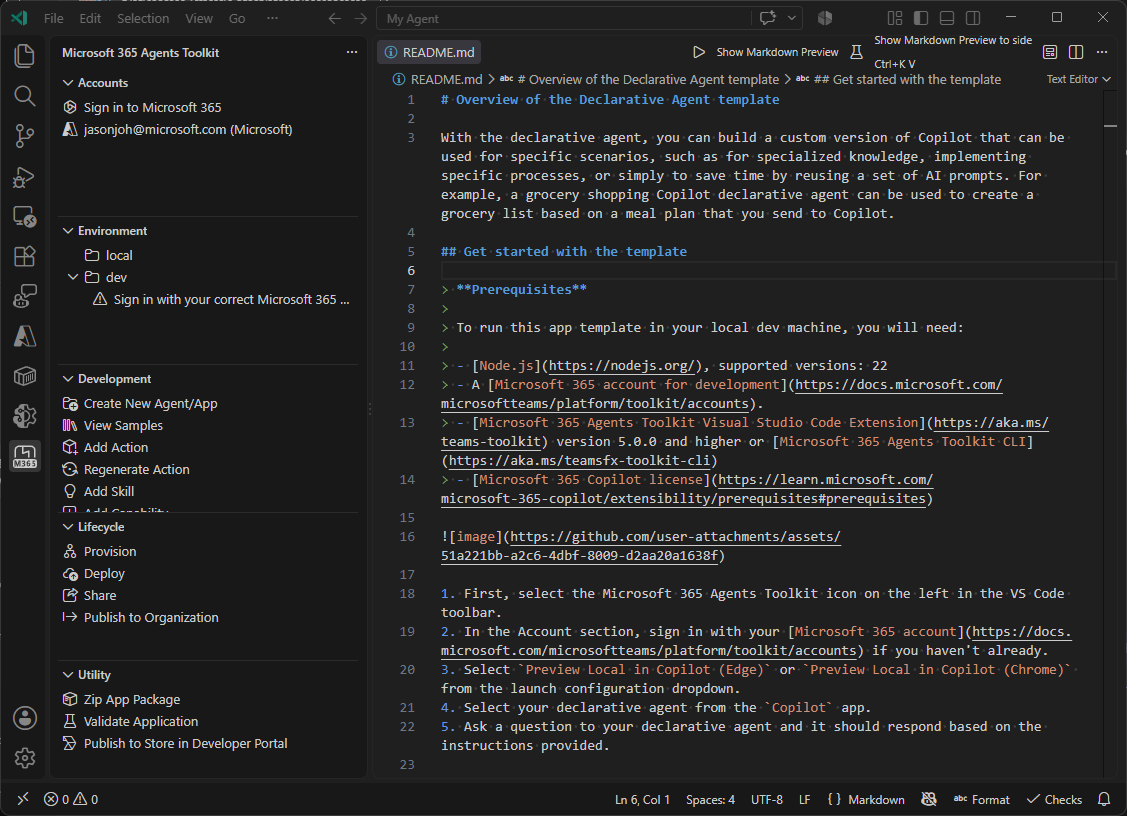Open the Run and Debug view

24,176
